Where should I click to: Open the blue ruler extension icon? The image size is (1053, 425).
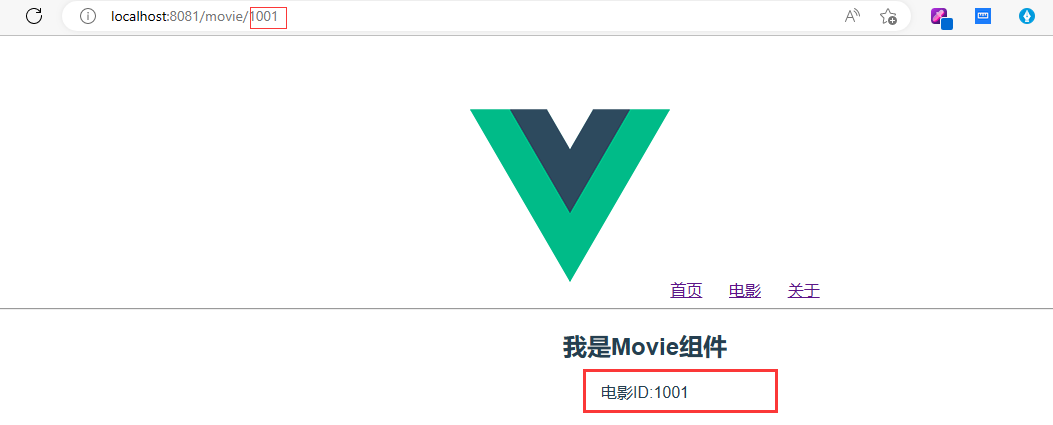(x=983, y=16)
